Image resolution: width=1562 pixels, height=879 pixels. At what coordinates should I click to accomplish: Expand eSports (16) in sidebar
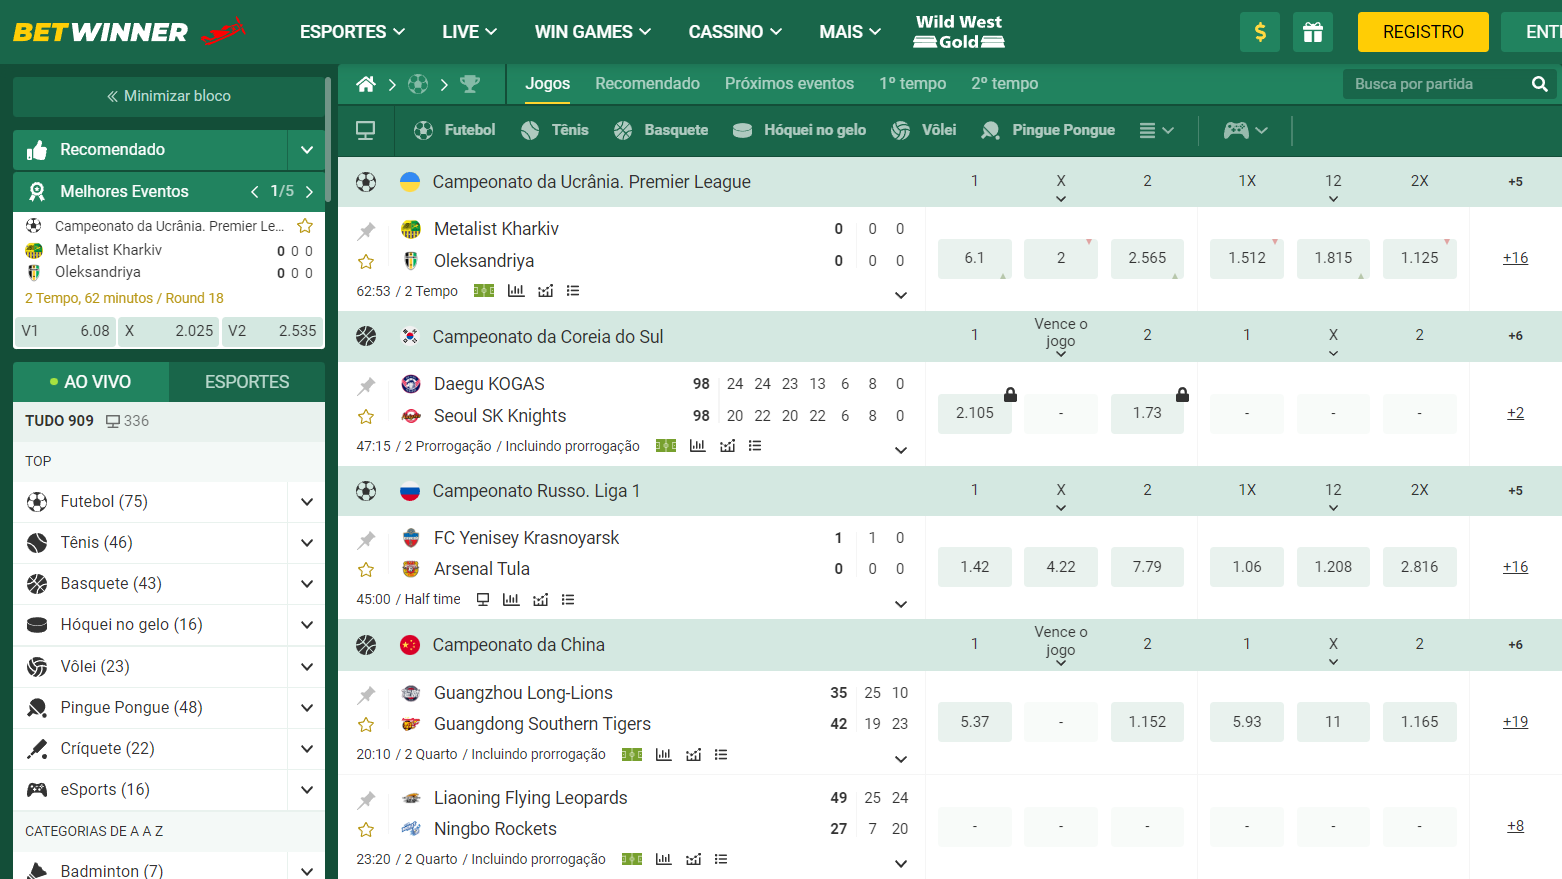coord(307,790)
